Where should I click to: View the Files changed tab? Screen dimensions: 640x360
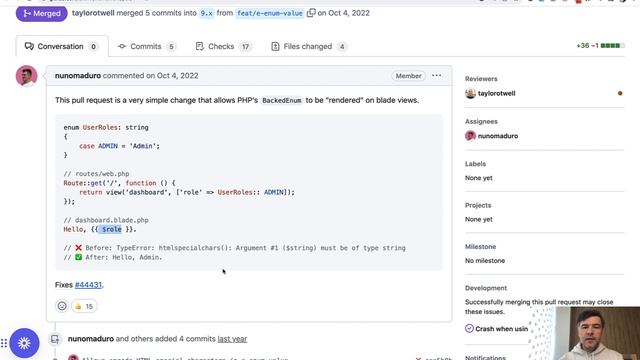[x=309, y=47]
